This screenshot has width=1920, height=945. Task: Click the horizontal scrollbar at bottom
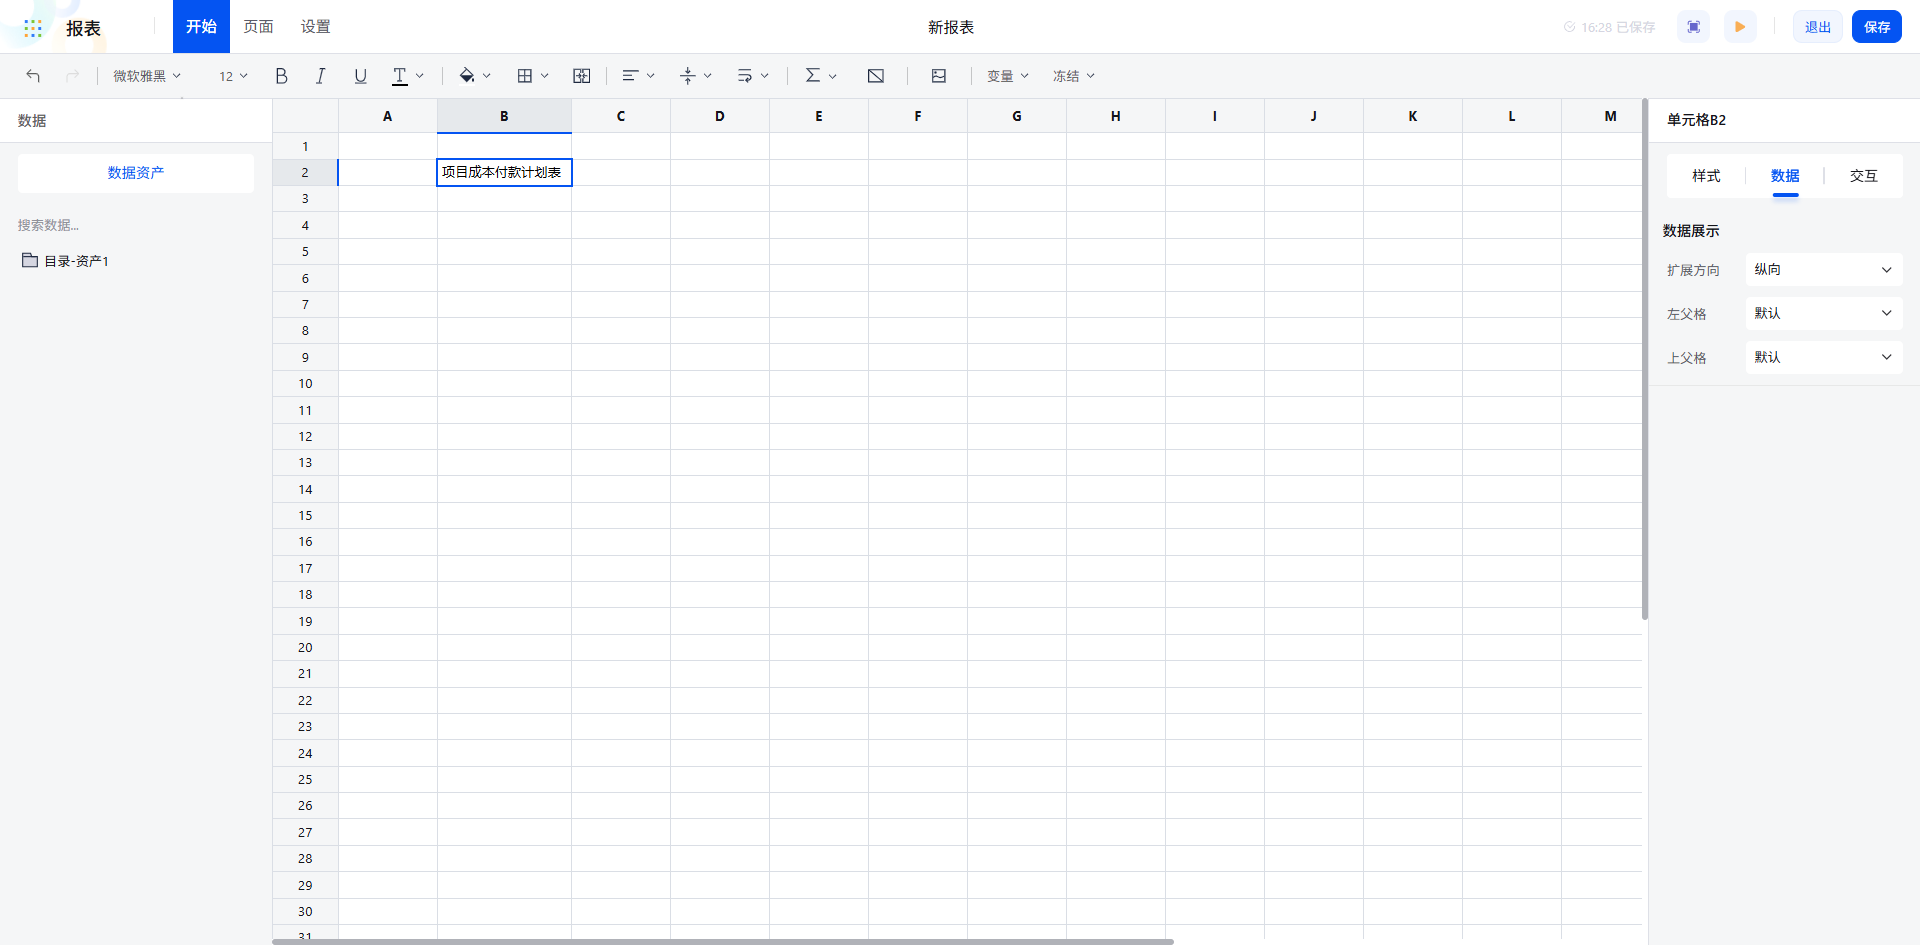pos(723,941)
